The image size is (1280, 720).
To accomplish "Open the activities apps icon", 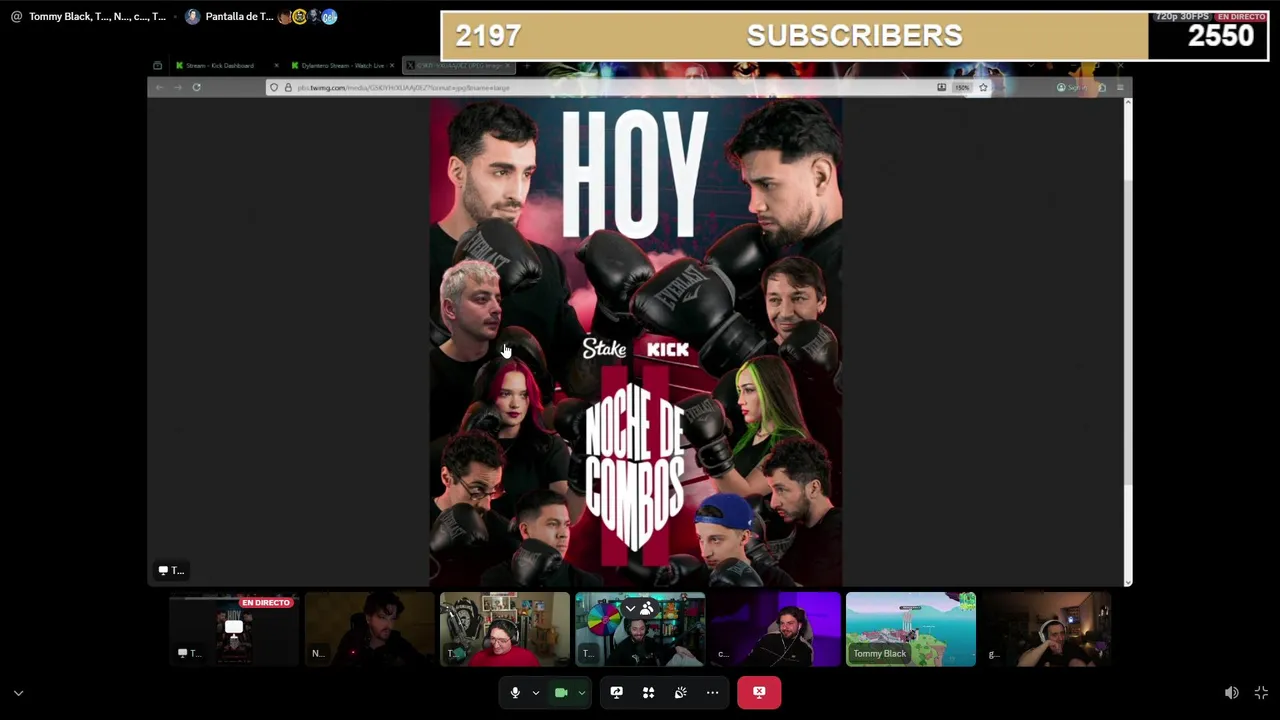I will pyautogui.click(x=648, y=692).
